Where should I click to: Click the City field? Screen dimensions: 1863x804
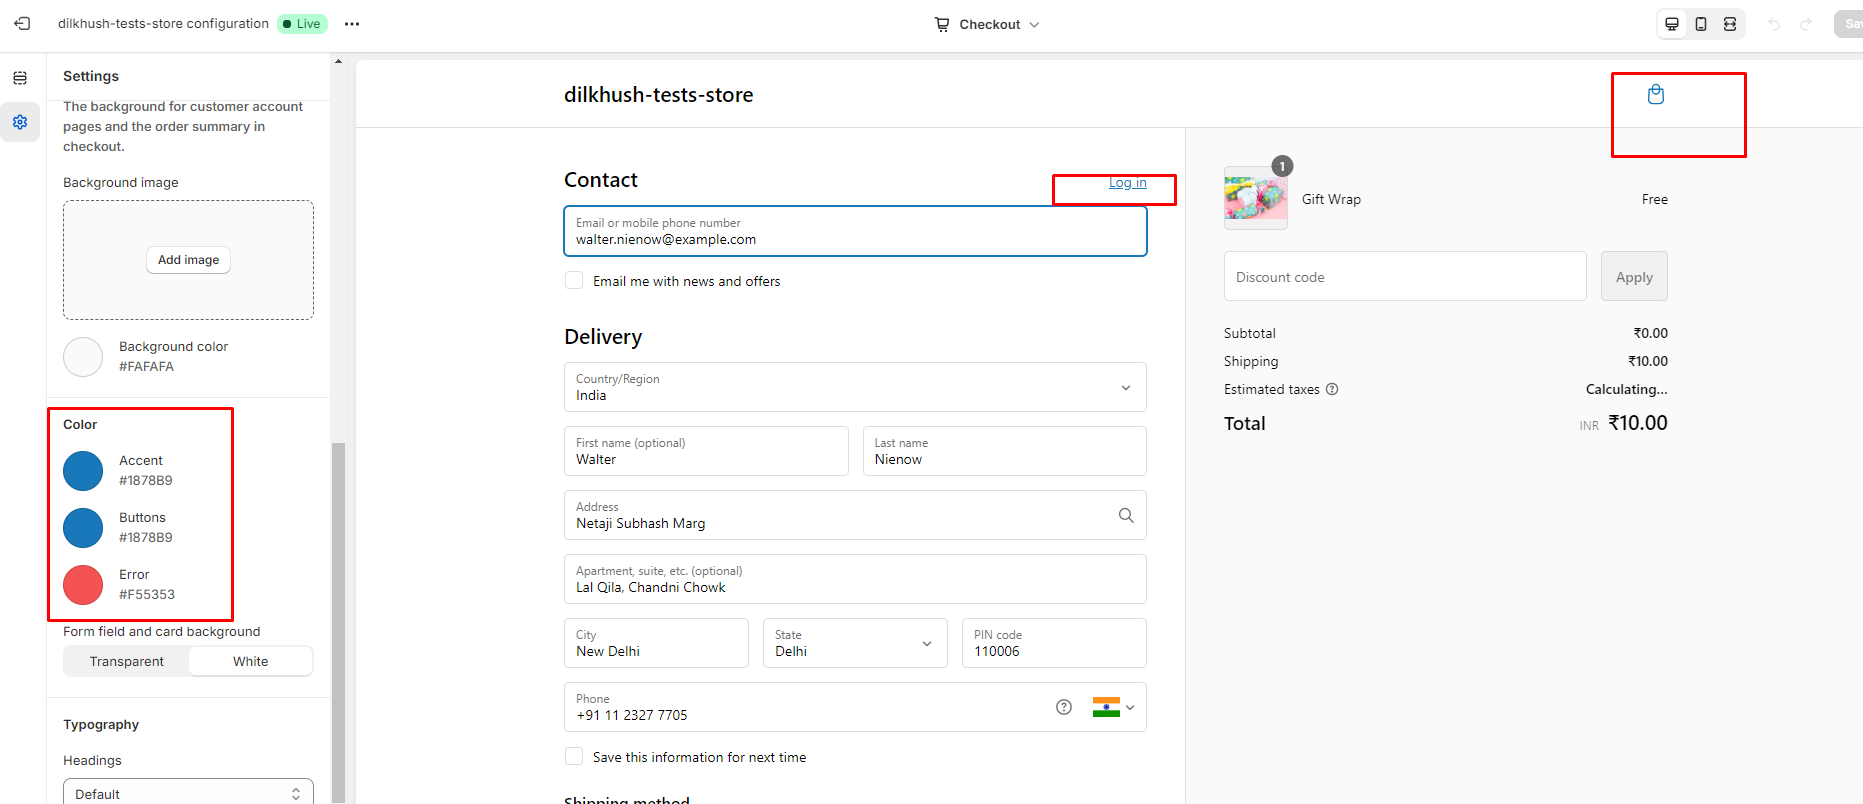pos(656,643)
